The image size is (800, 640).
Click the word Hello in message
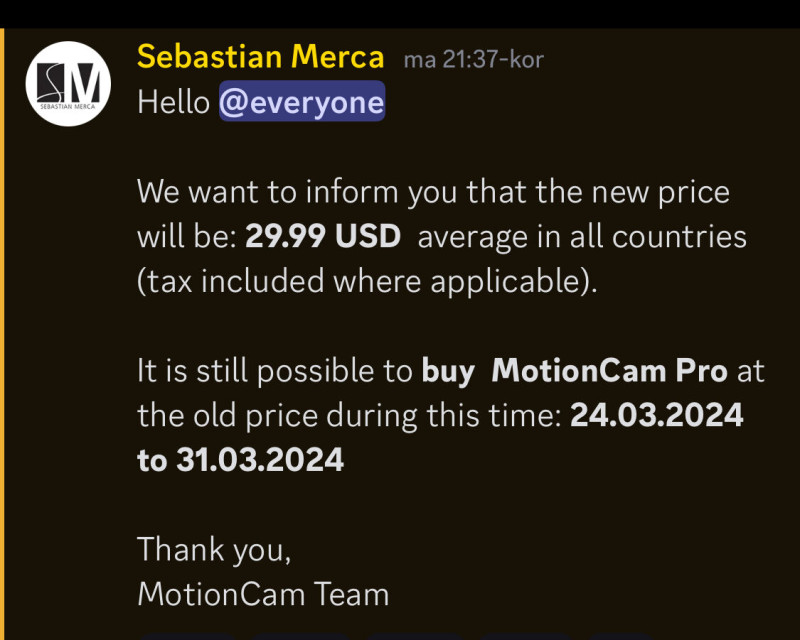click(x=173, y=102)
